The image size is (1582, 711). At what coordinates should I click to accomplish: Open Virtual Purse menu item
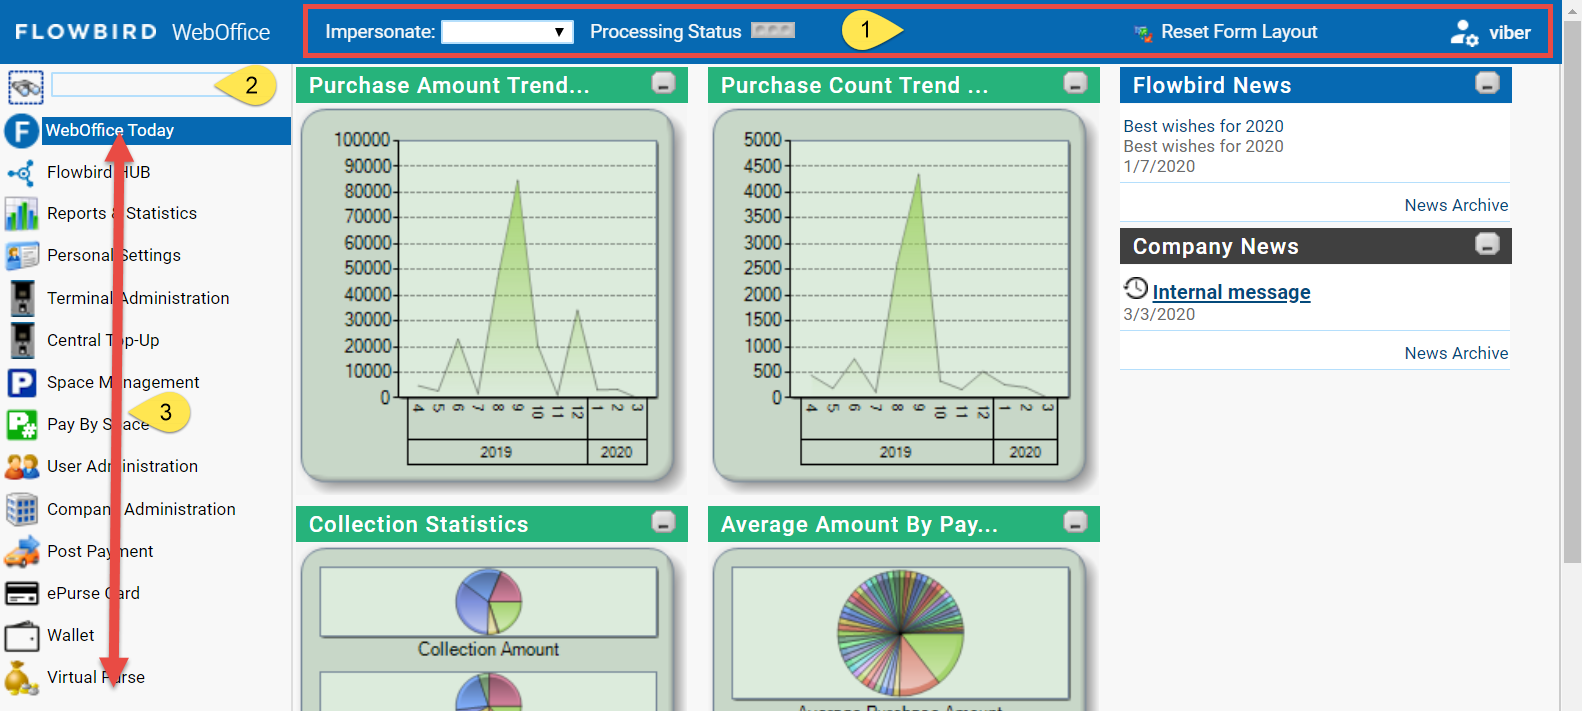coord(96,678)
